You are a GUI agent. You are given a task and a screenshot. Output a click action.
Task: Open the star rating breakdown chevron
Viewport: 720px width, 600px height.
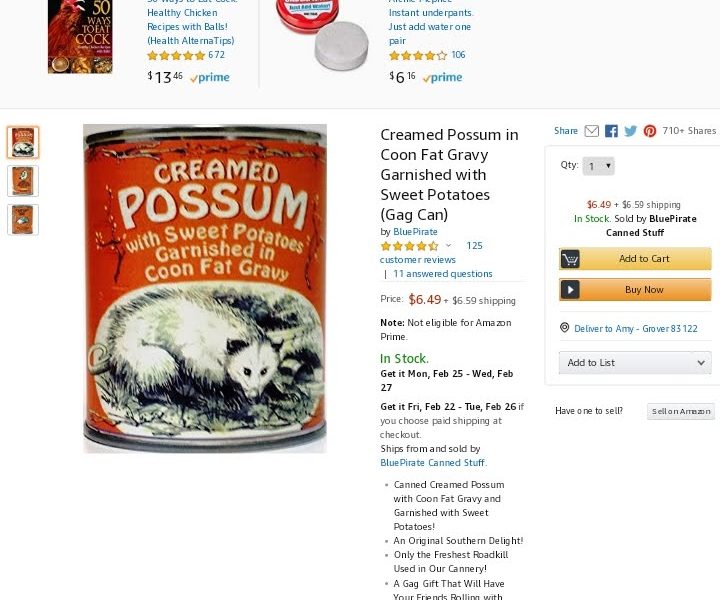tap(449, 246)
